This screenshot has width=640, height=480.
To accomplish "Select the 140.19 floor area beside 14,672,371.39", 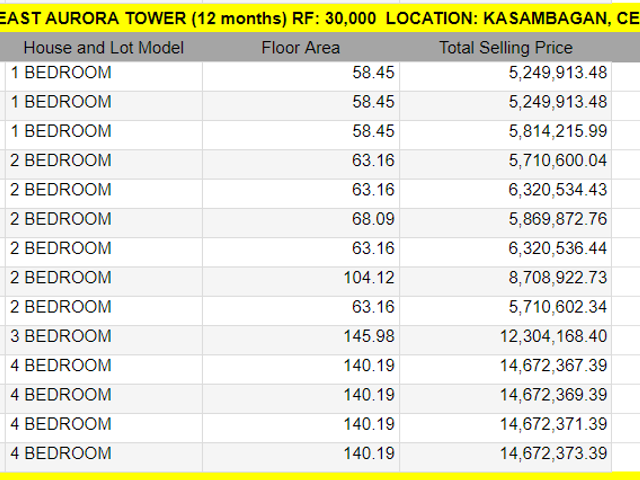I will click(301, 429).
